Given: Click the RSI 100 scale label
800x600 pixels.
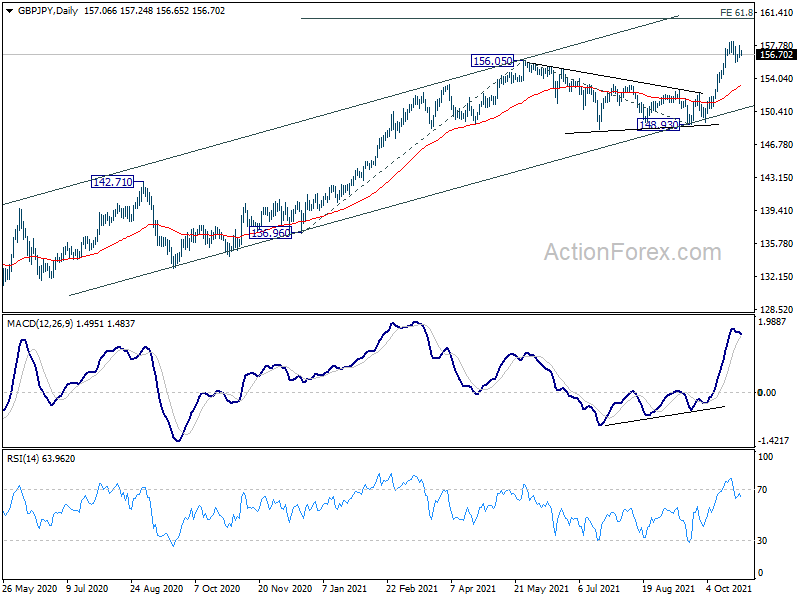Looking at the screenshot, I should click(x=765, y=457).
